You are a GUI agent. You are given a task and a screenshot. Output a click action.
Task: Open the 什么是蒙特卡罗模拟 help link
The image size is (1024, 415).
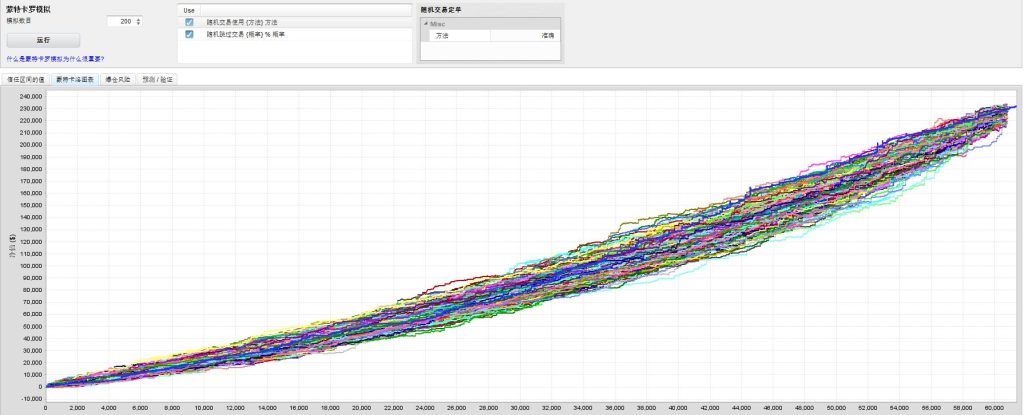click(x=55, y=59)
